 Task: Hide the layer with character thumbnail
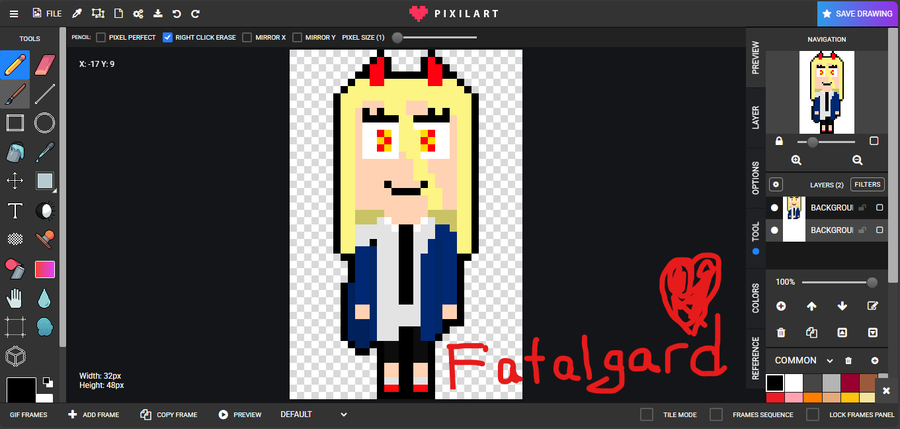click(x=774, y=207)
